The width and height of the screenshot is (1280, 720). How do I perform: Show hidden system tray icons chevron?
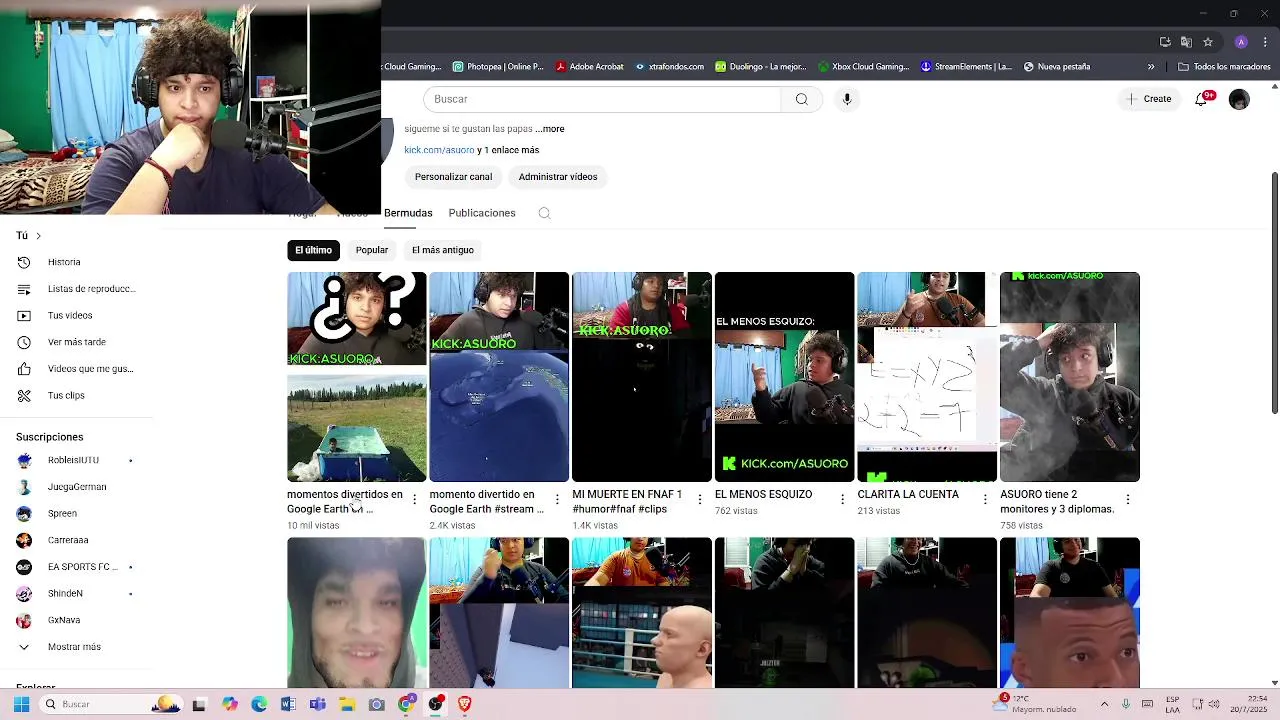pos(1104,704)
